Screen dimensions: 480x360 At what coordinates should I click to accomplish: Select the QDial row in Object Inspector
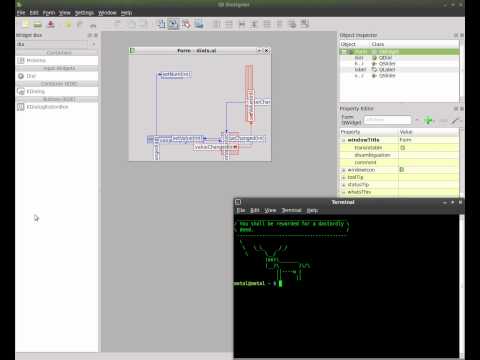click(x=399, y=58)
